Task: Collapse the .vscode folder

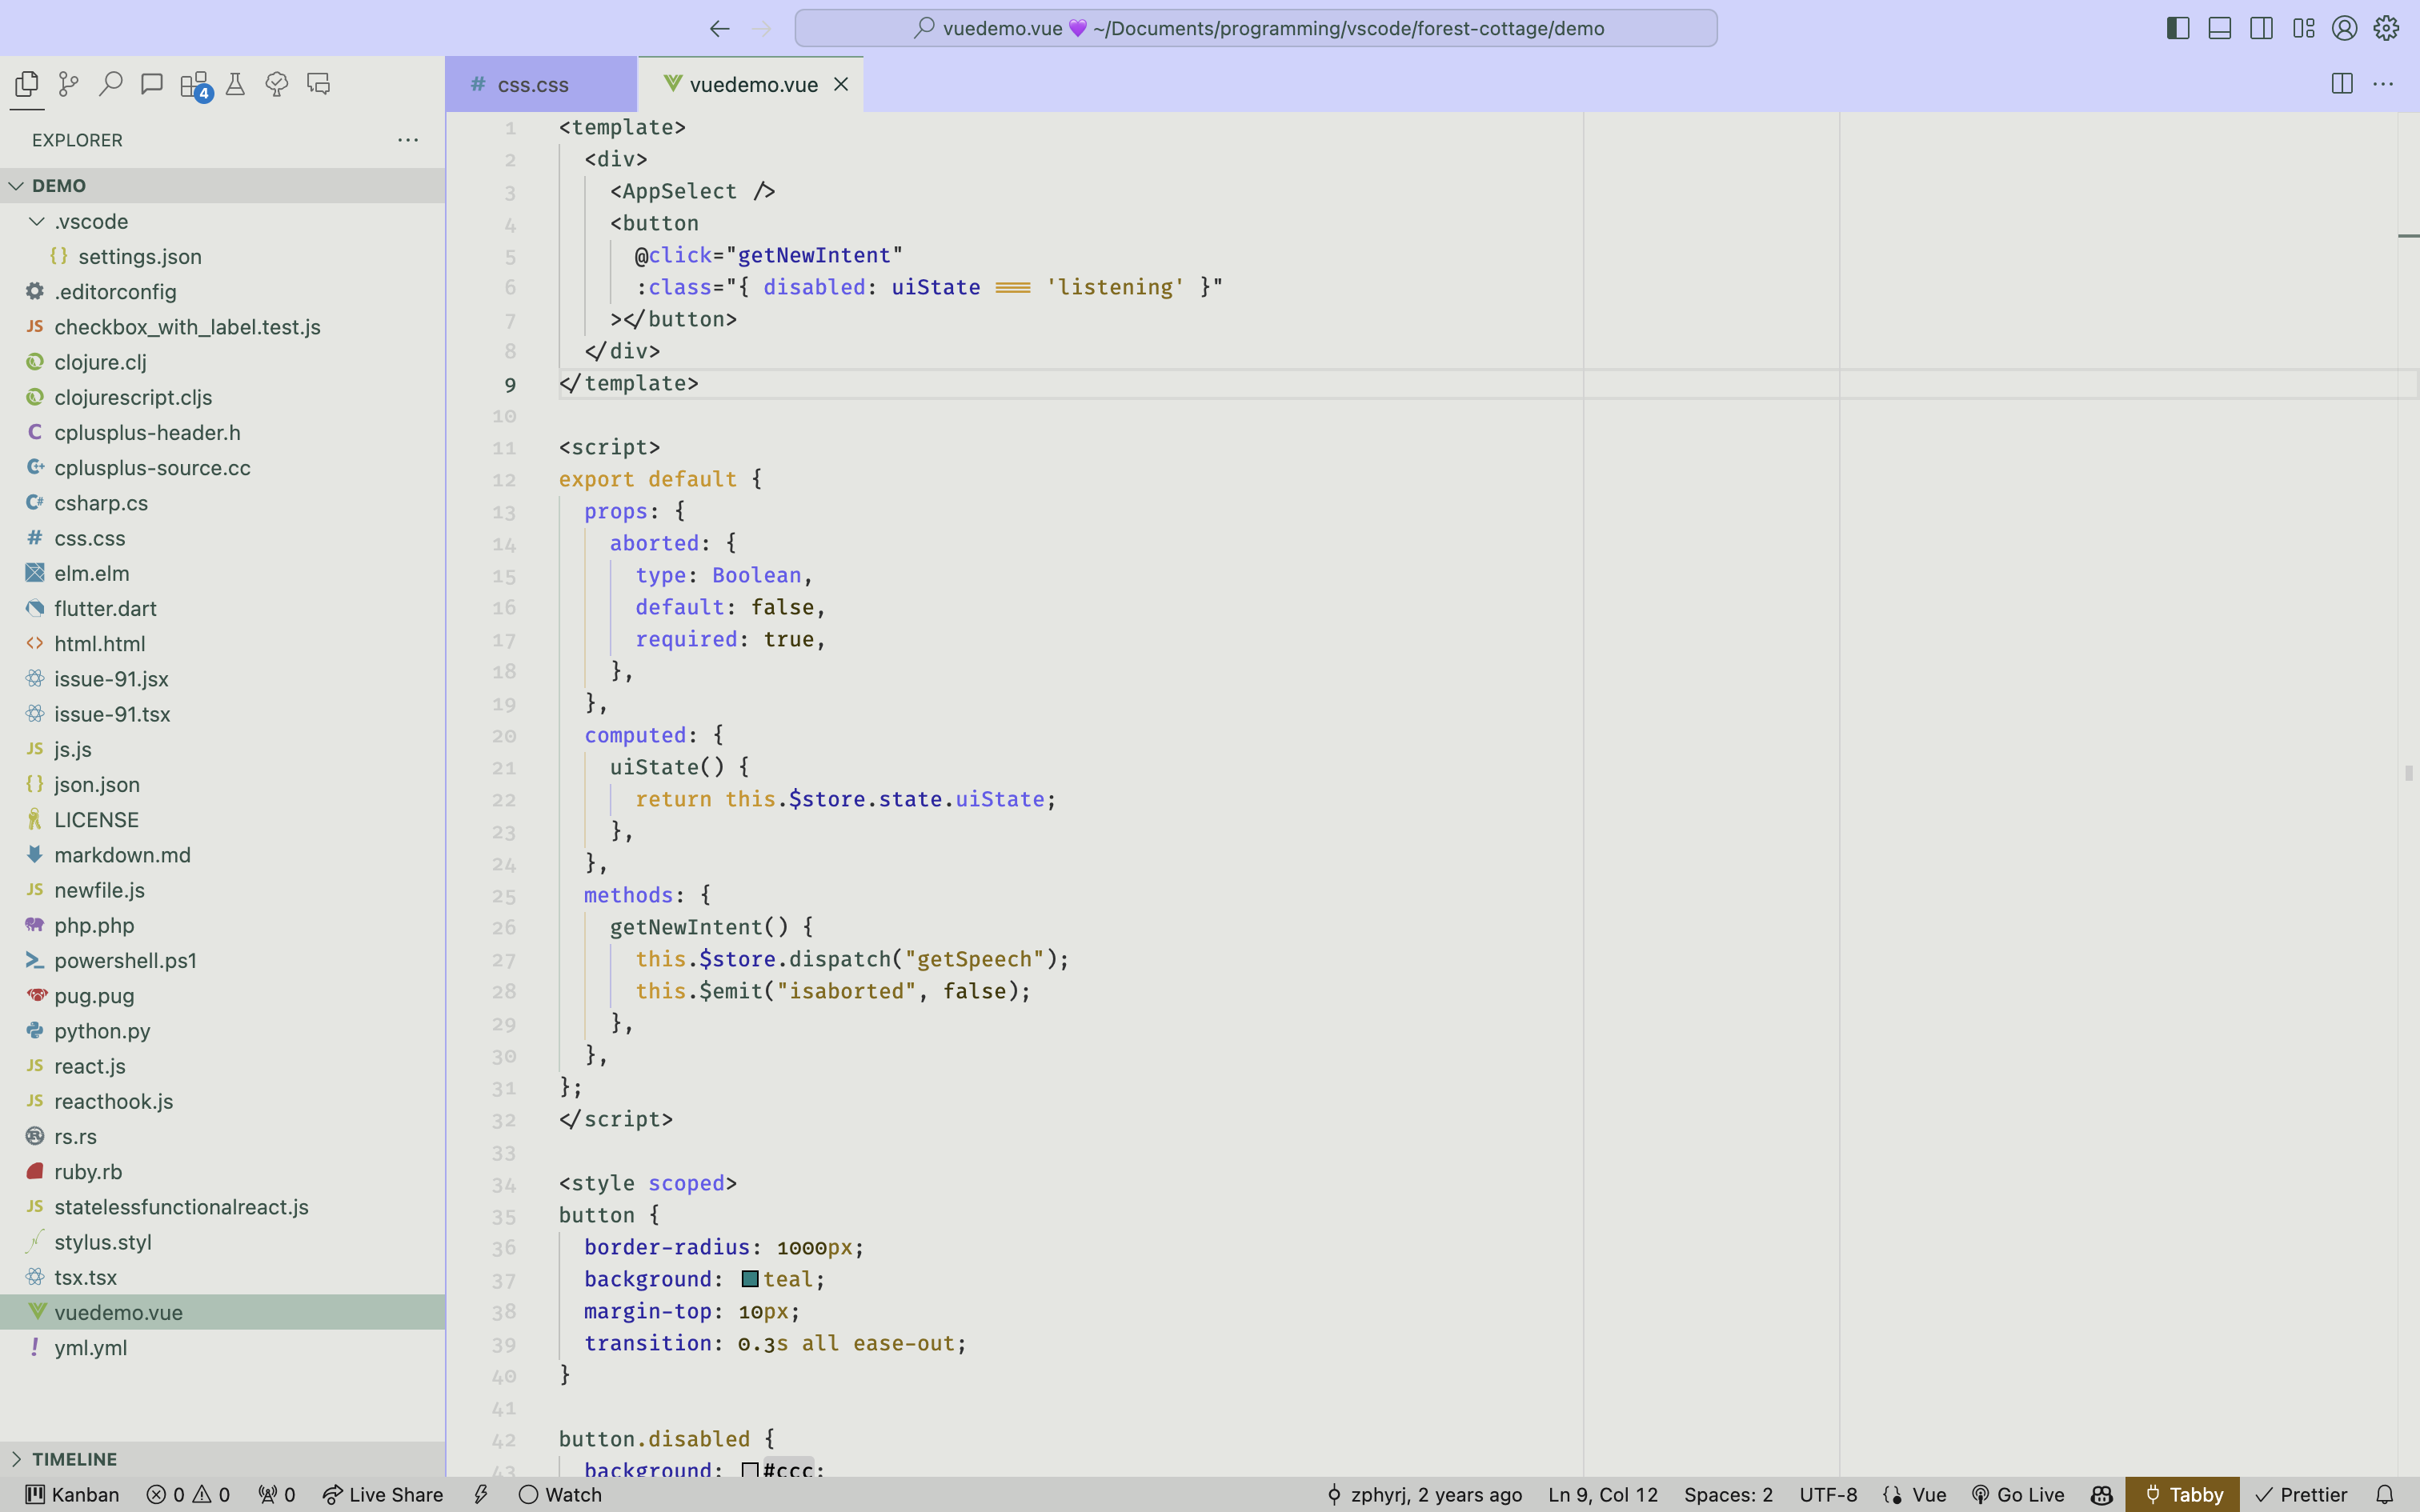Action: tap(222, 221)
